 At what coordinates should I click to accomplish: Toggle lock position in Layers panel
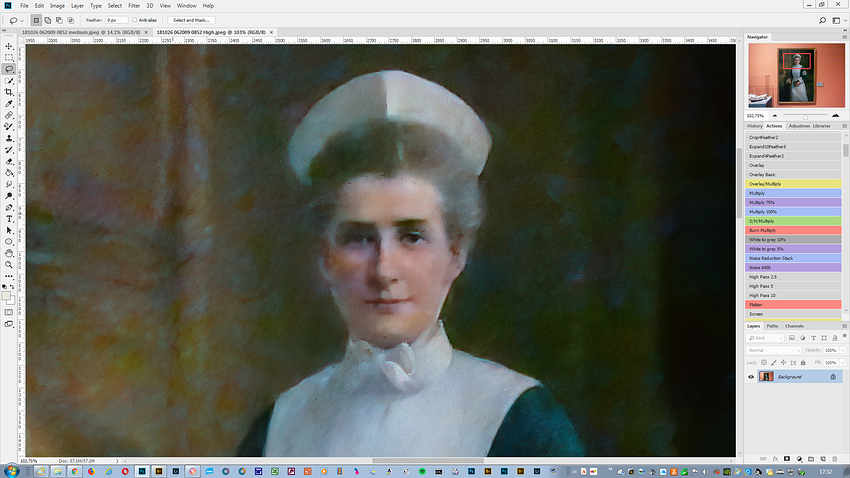pyautogui.click(x=783, y=363)
